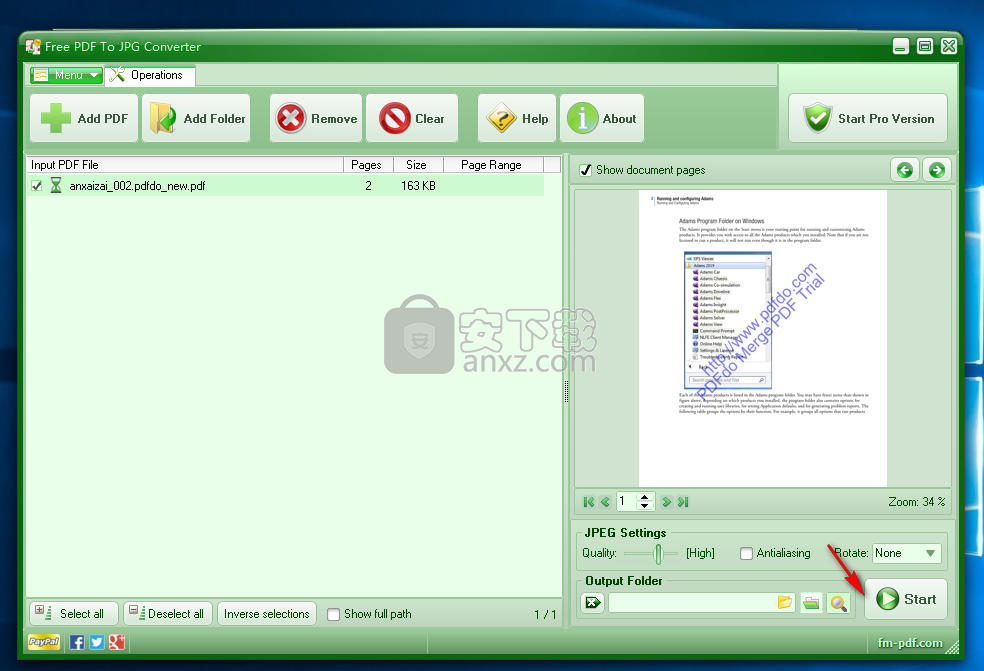
Task: Remove the selected PDF file
Action: coord(316,118)
